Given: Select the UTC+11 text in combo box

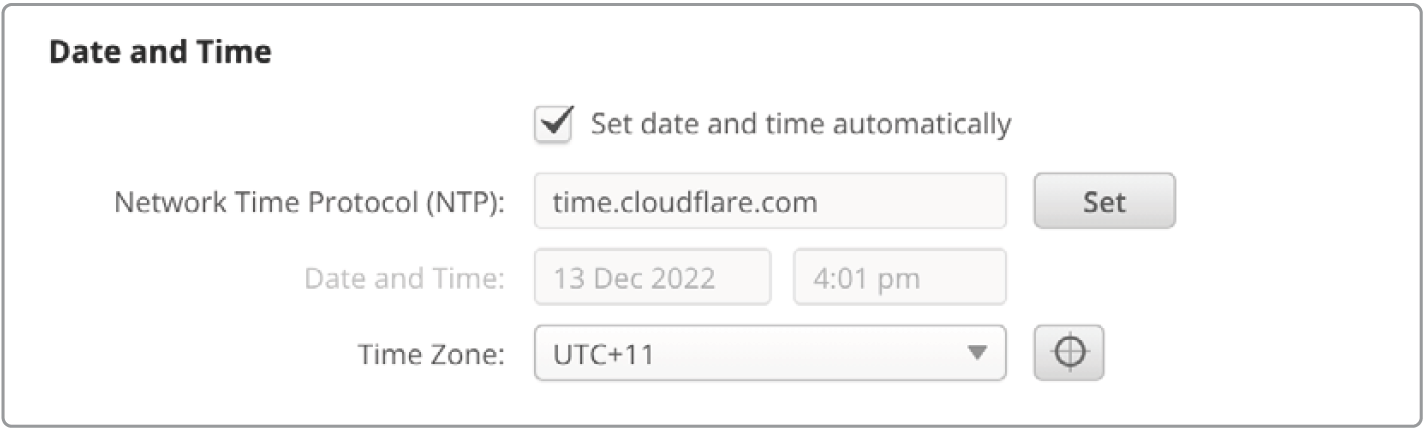Looking at the screenshot, I should [x=603, y=353].
